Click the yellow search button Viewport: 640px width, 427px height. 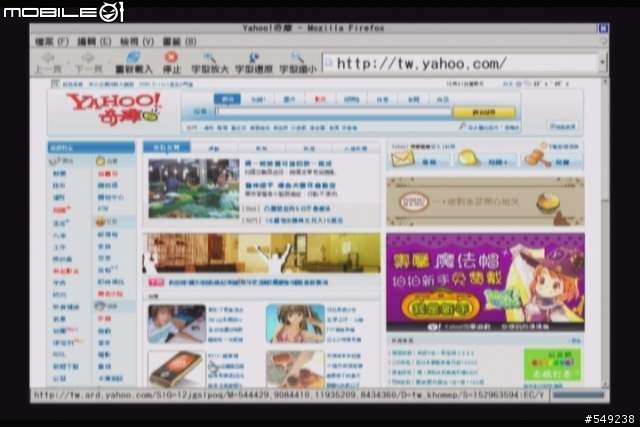coord(484,112)
